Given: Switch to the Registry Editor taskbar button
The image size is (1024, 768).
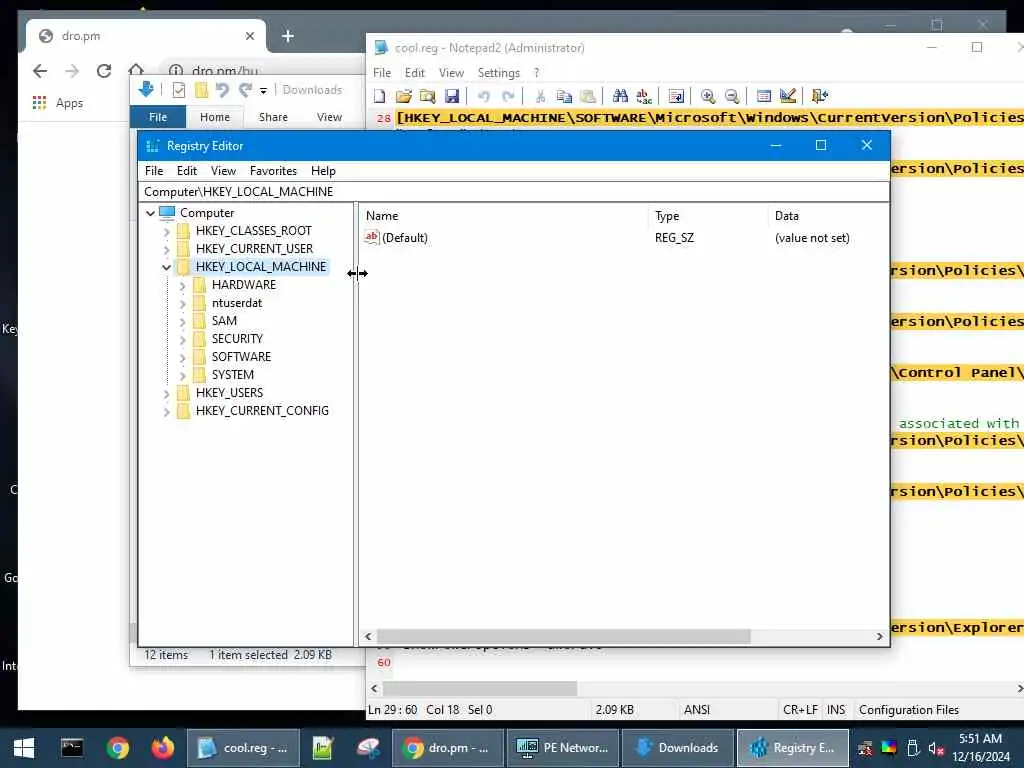Looking at the screenshot, I should (792, 748).
